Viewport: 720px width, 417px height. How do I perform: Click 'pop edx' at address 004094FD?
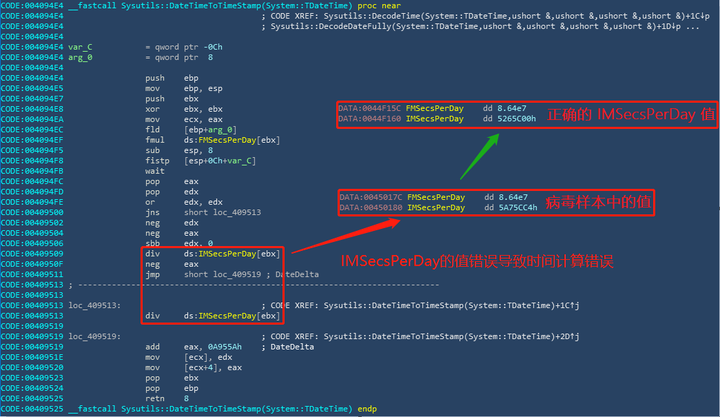[172, 192]
